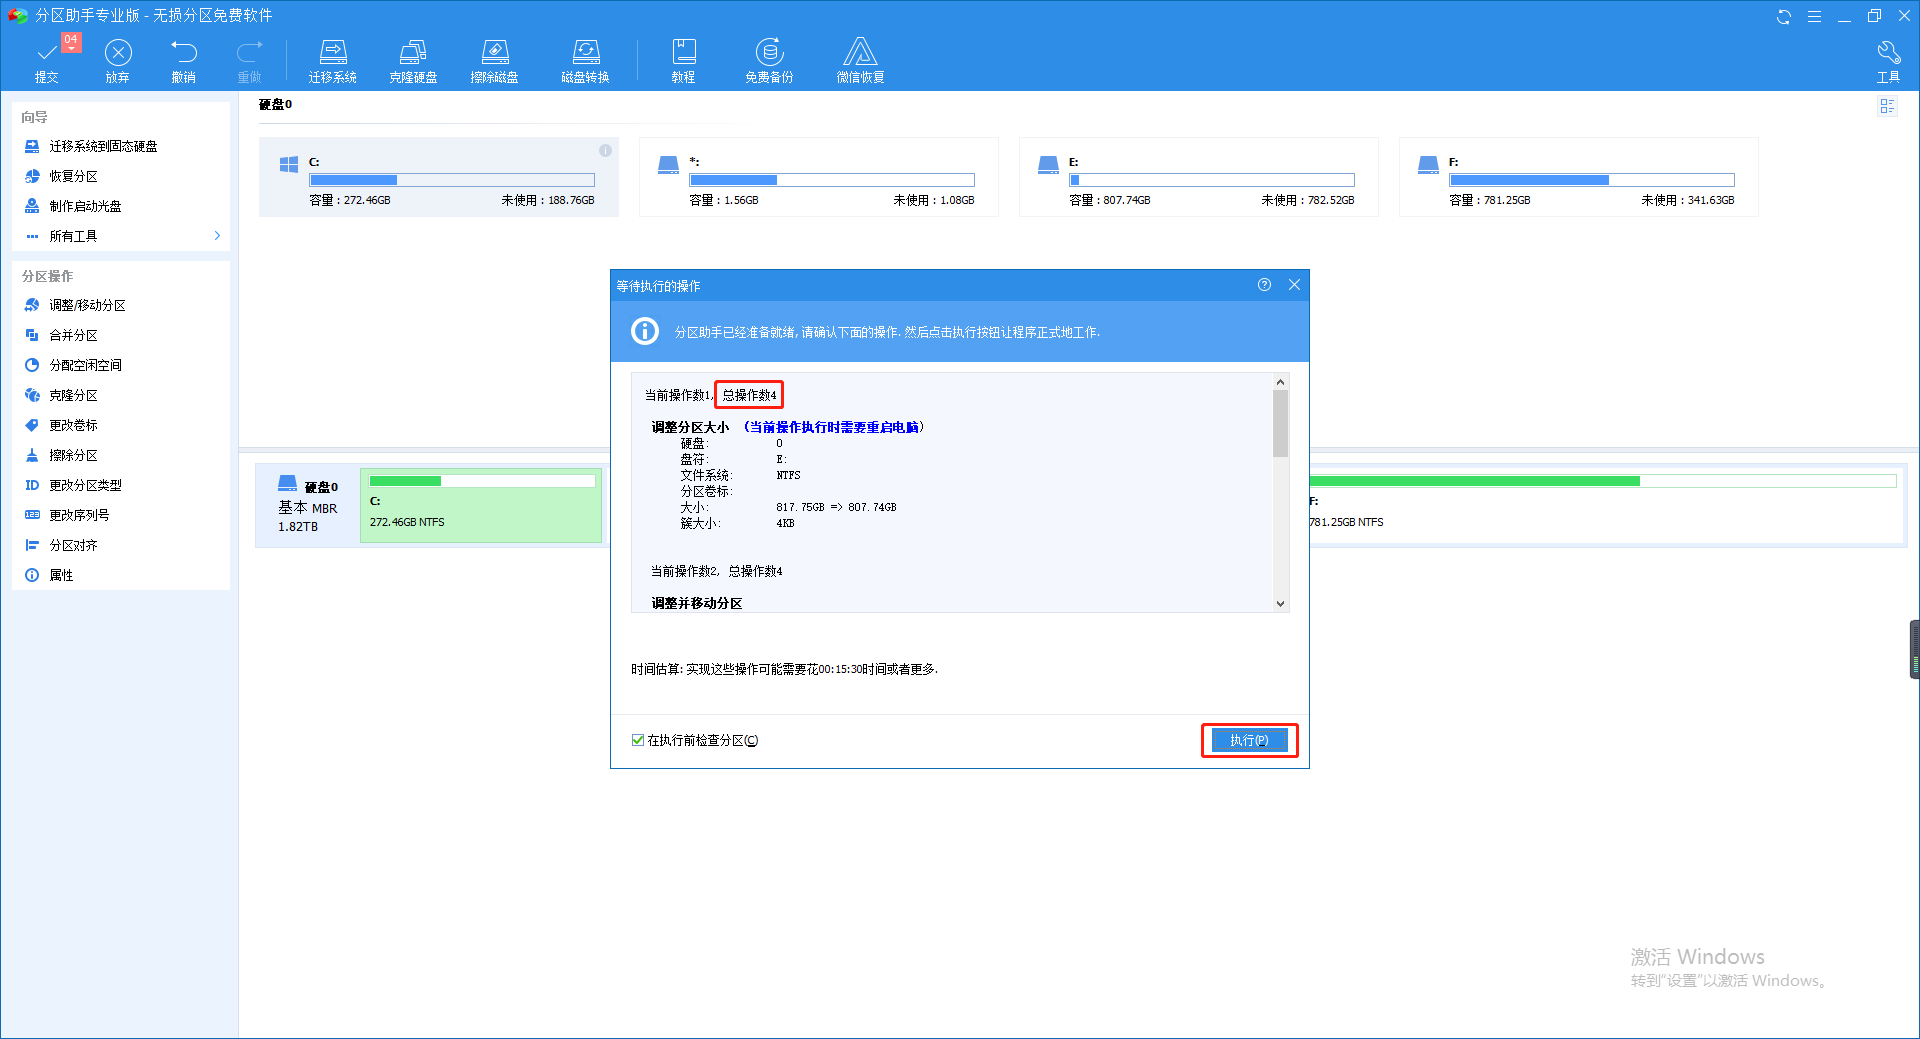Click the info icon on C: card

(605, 150)
